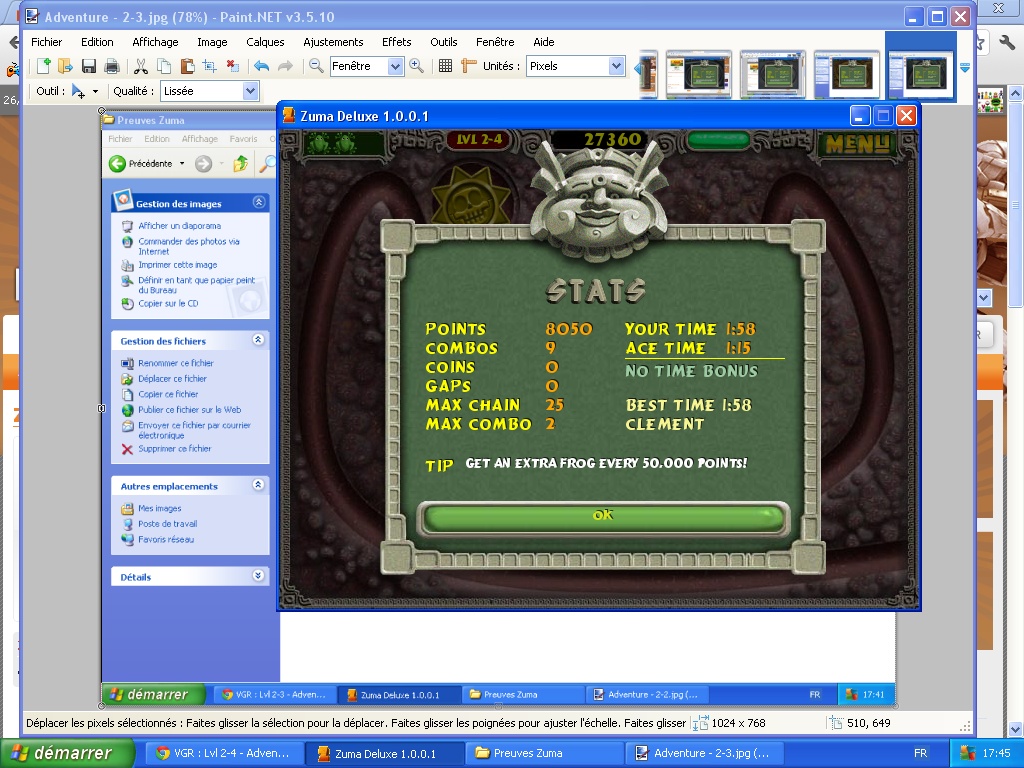The image size is (1024, 768).
Task: Open the Outil tool chooser dropdown
Action: pyautogui.click(x=83, y=91)
